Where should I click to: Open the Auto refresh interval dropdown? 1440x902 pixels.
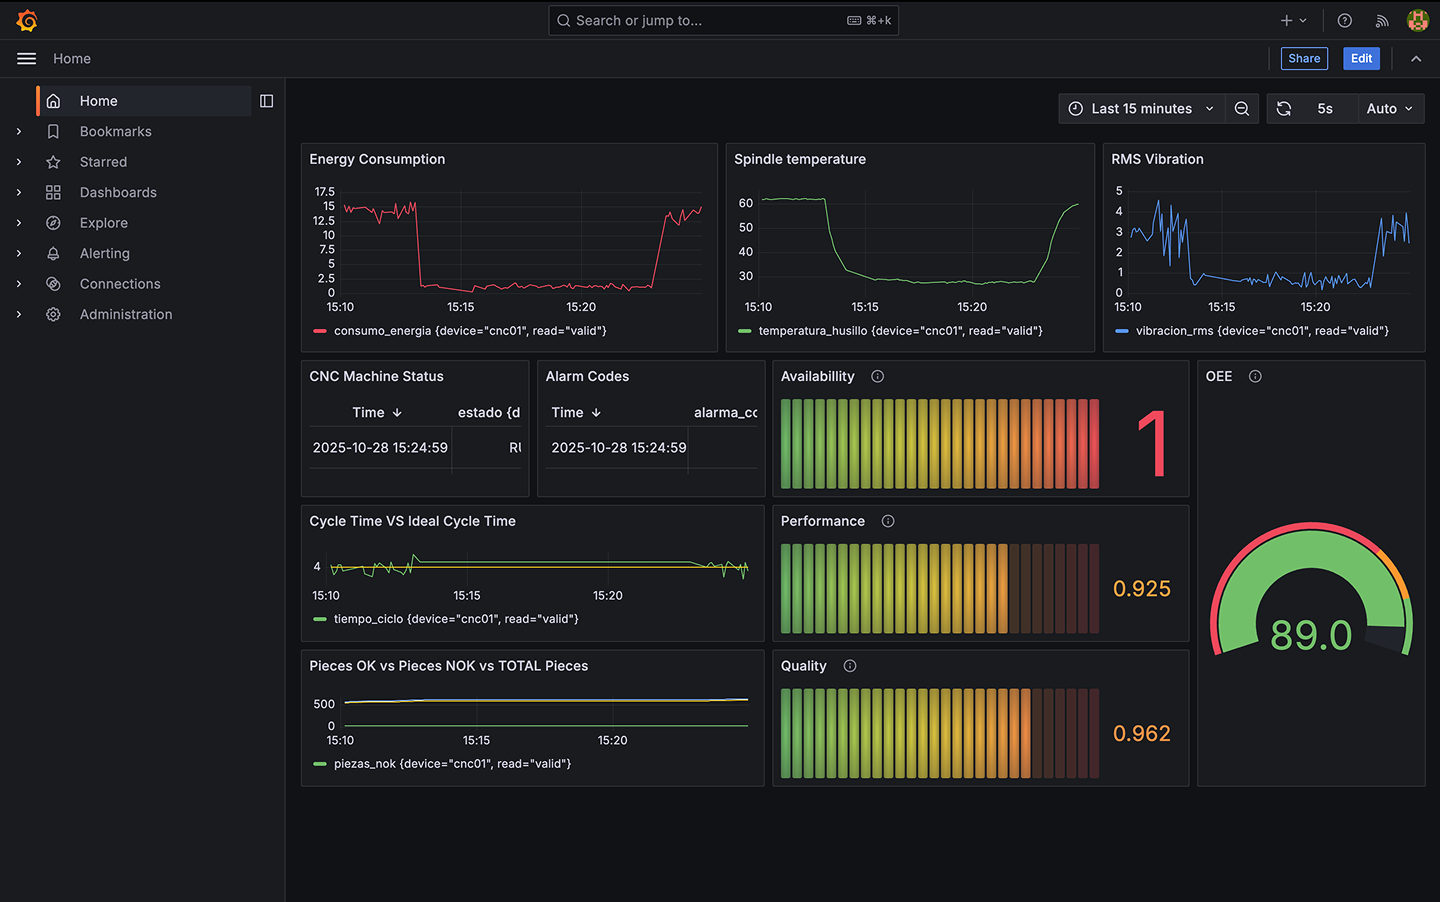point(1389,109)
